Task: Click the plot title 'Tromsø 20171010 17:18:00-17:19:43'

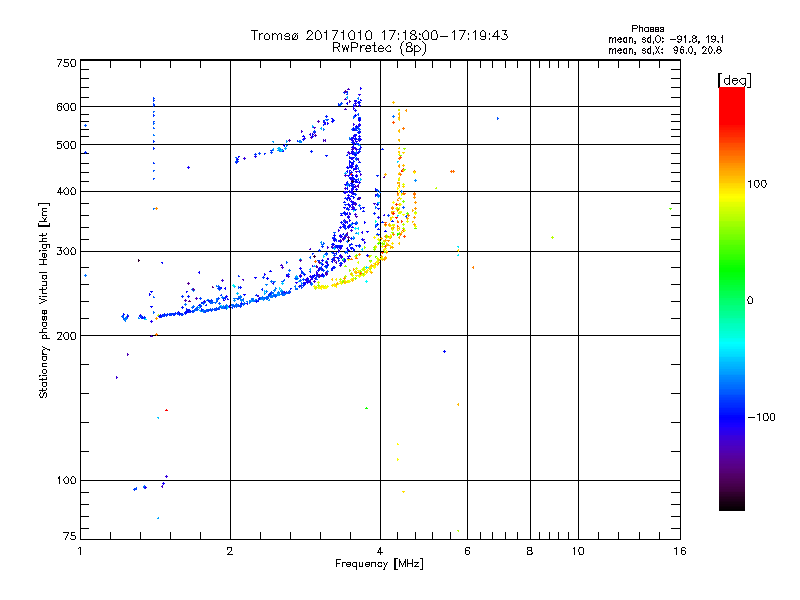Action: tap(380, 35)
